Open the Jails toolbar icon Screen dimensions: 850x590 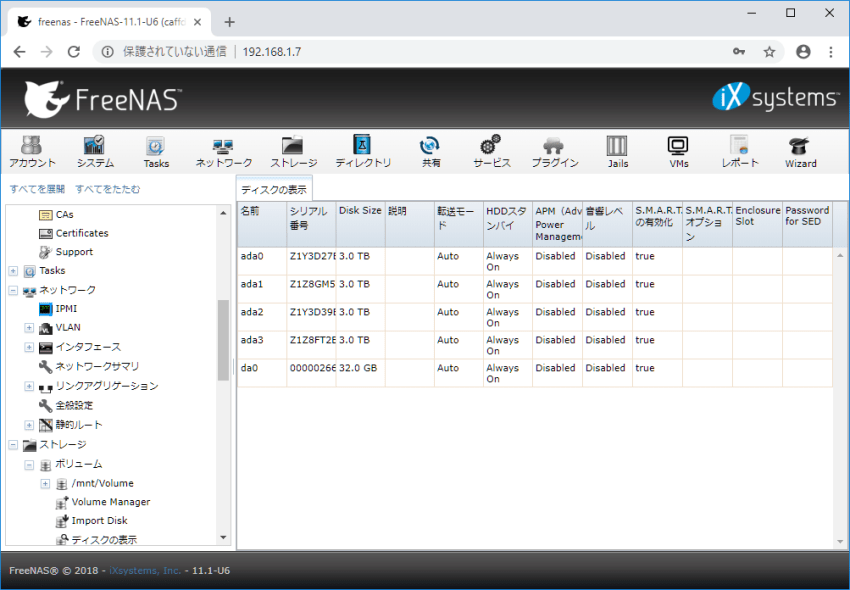tap(617, 152)
